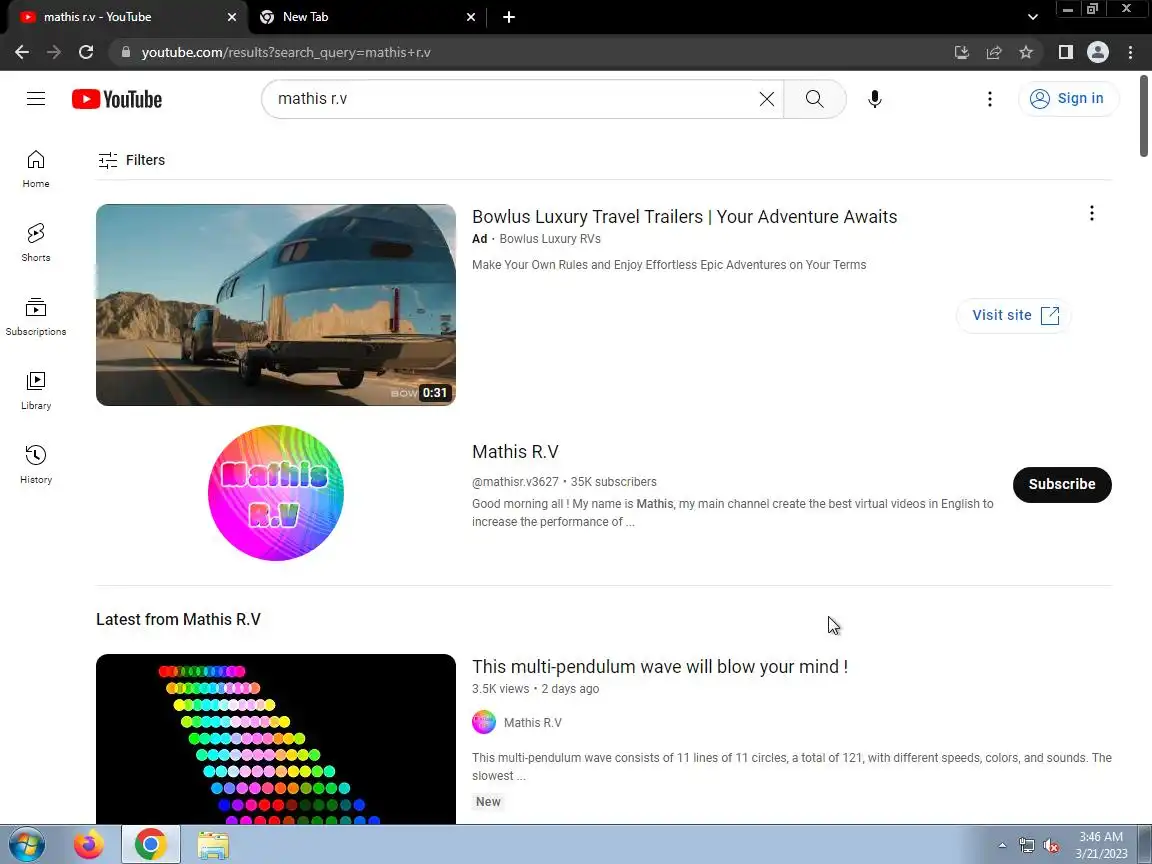Open Windows Start button
The image size is (1152, 864).
[27, 844]
